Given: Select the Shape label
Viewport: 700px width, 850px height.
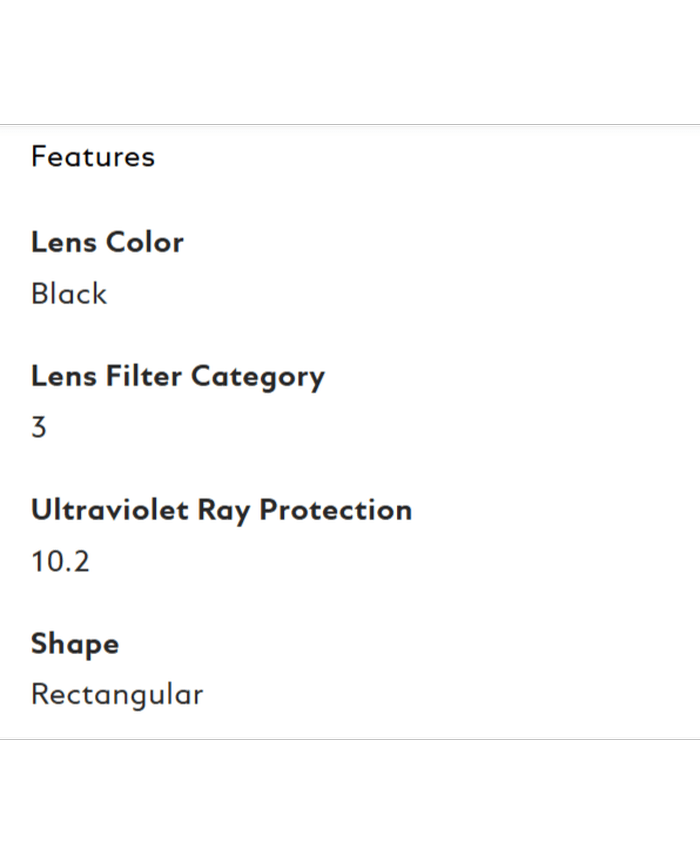Looking at the screenshot, I should 75,643.
